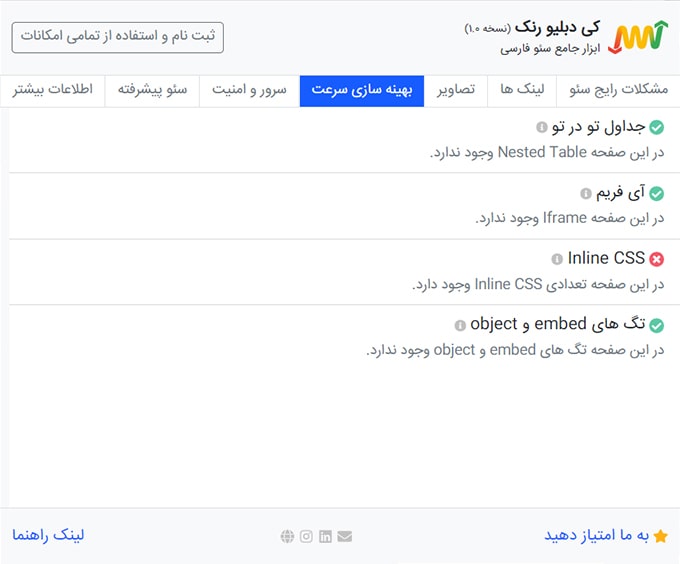Screen dimensions: 680x564
Task: Click info icon next to آی فریم
Action: click(x=586, y=193)
